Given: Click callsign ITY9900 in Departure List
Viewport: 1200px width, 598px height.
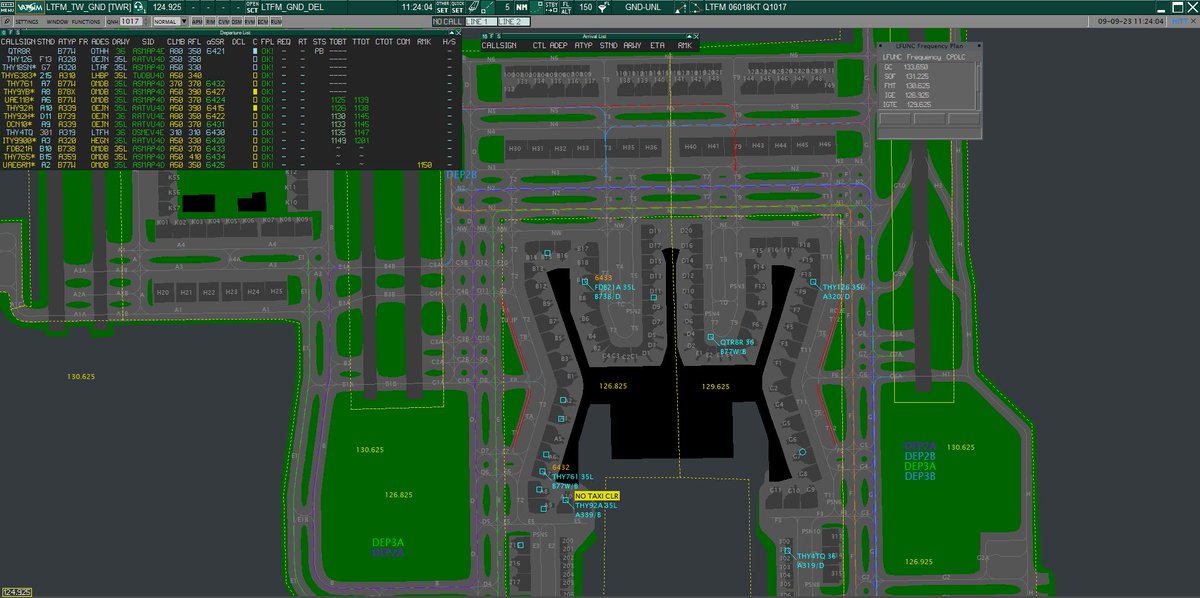Looking at the screenshot, I should click(x=20, y=139).
